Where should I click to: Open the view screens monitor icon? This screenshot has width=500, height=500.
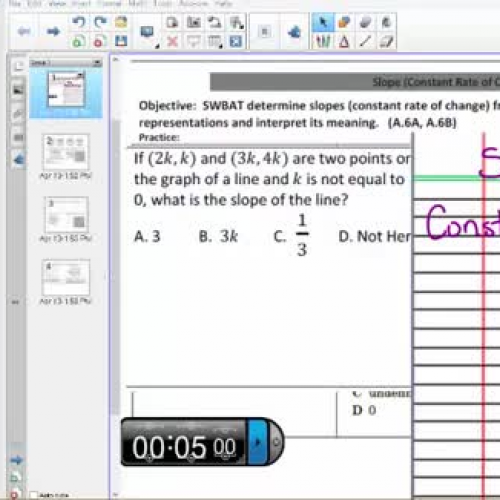tap(147, 32)
